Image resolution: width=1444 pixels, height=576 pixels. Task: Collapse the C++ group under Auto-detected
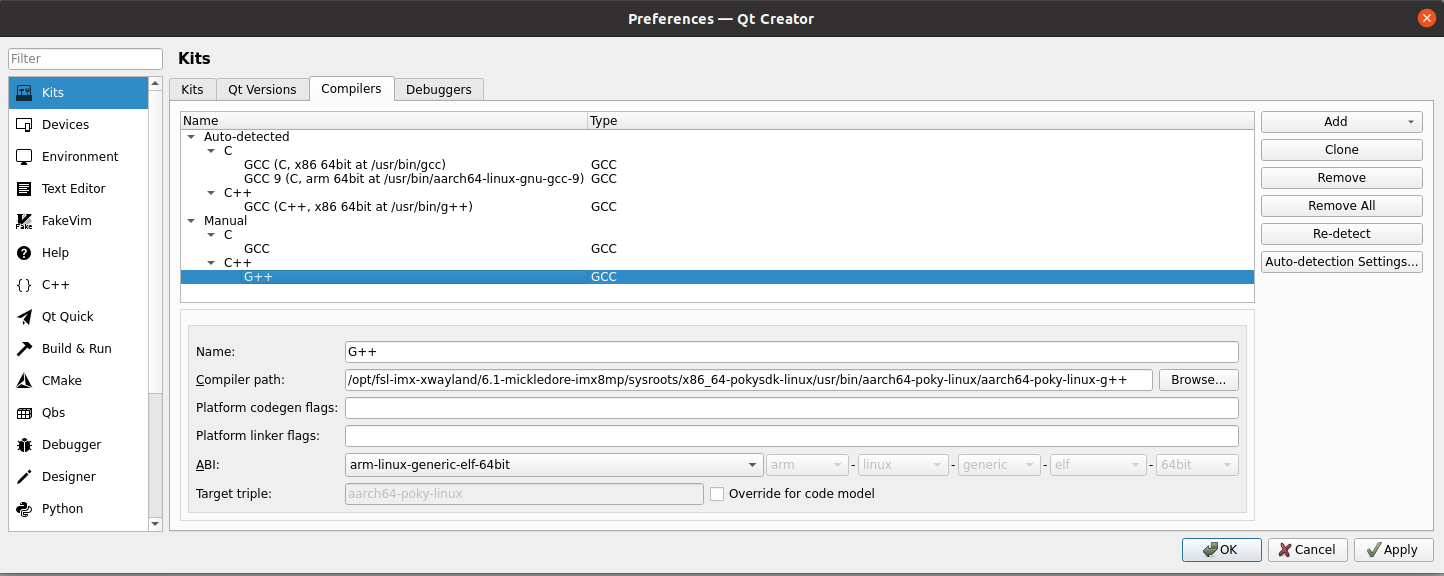[x=210, y=192]
